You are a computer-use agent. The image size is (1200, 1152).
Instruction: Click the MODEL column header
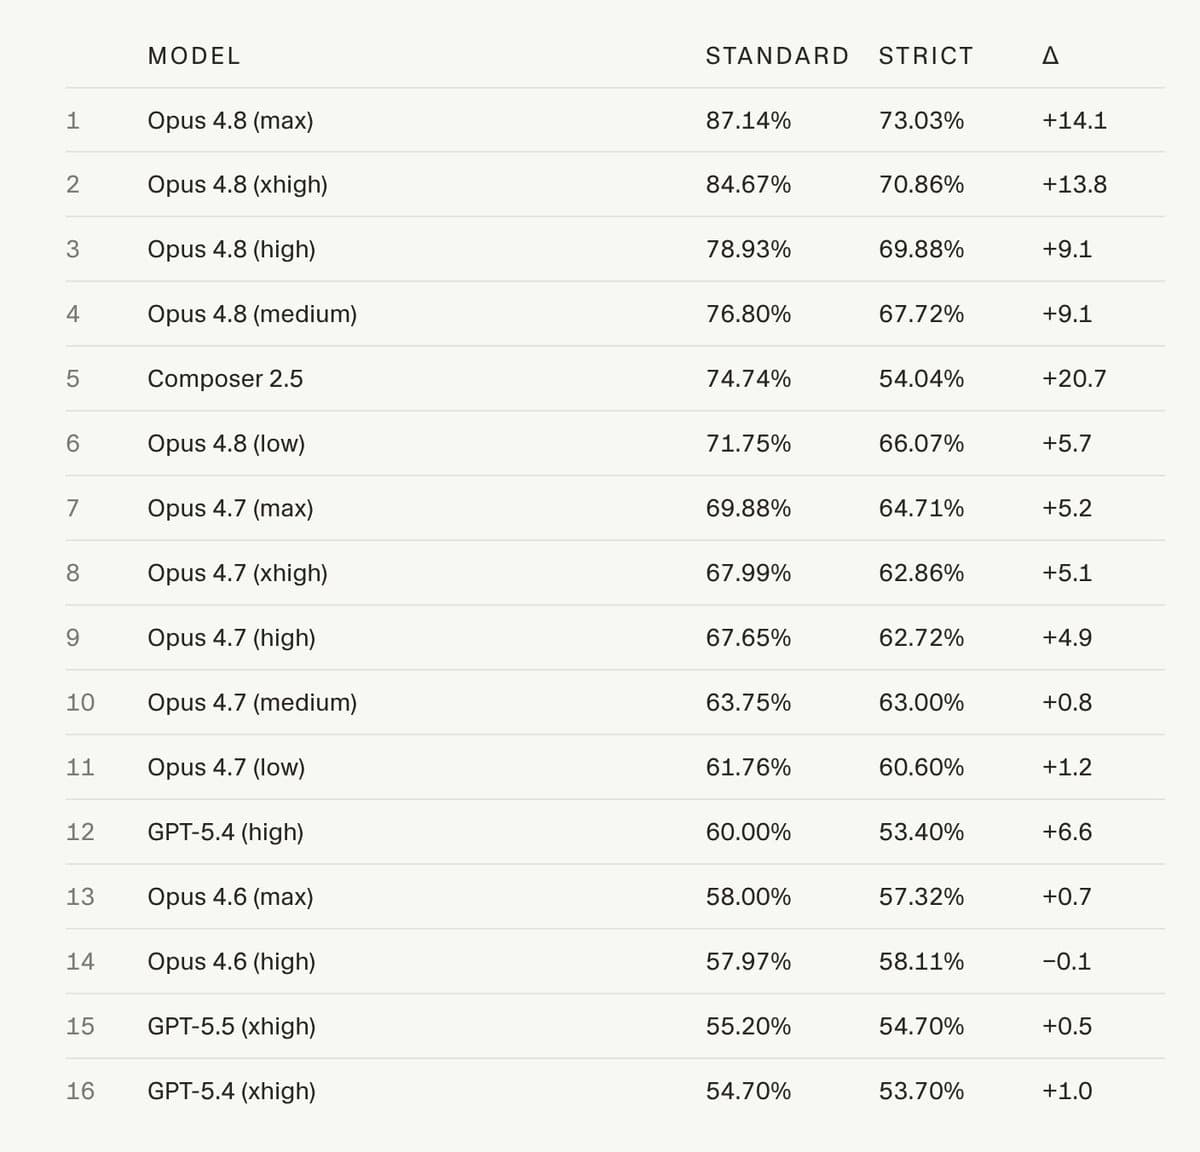pos(194,56)
